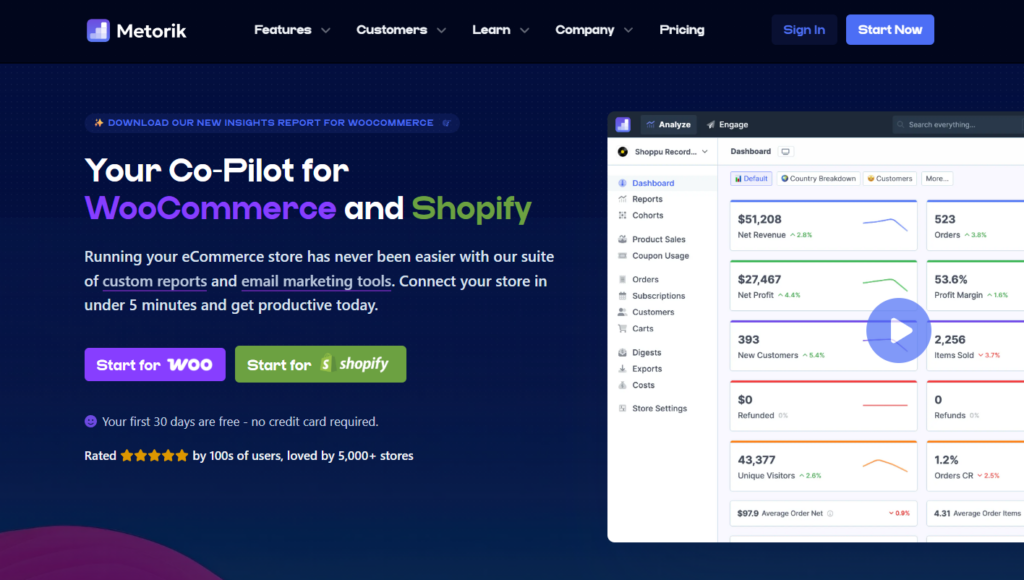Click the Metorik logo icon
This screenshot has height=580, width=1024.
point(98,30)
